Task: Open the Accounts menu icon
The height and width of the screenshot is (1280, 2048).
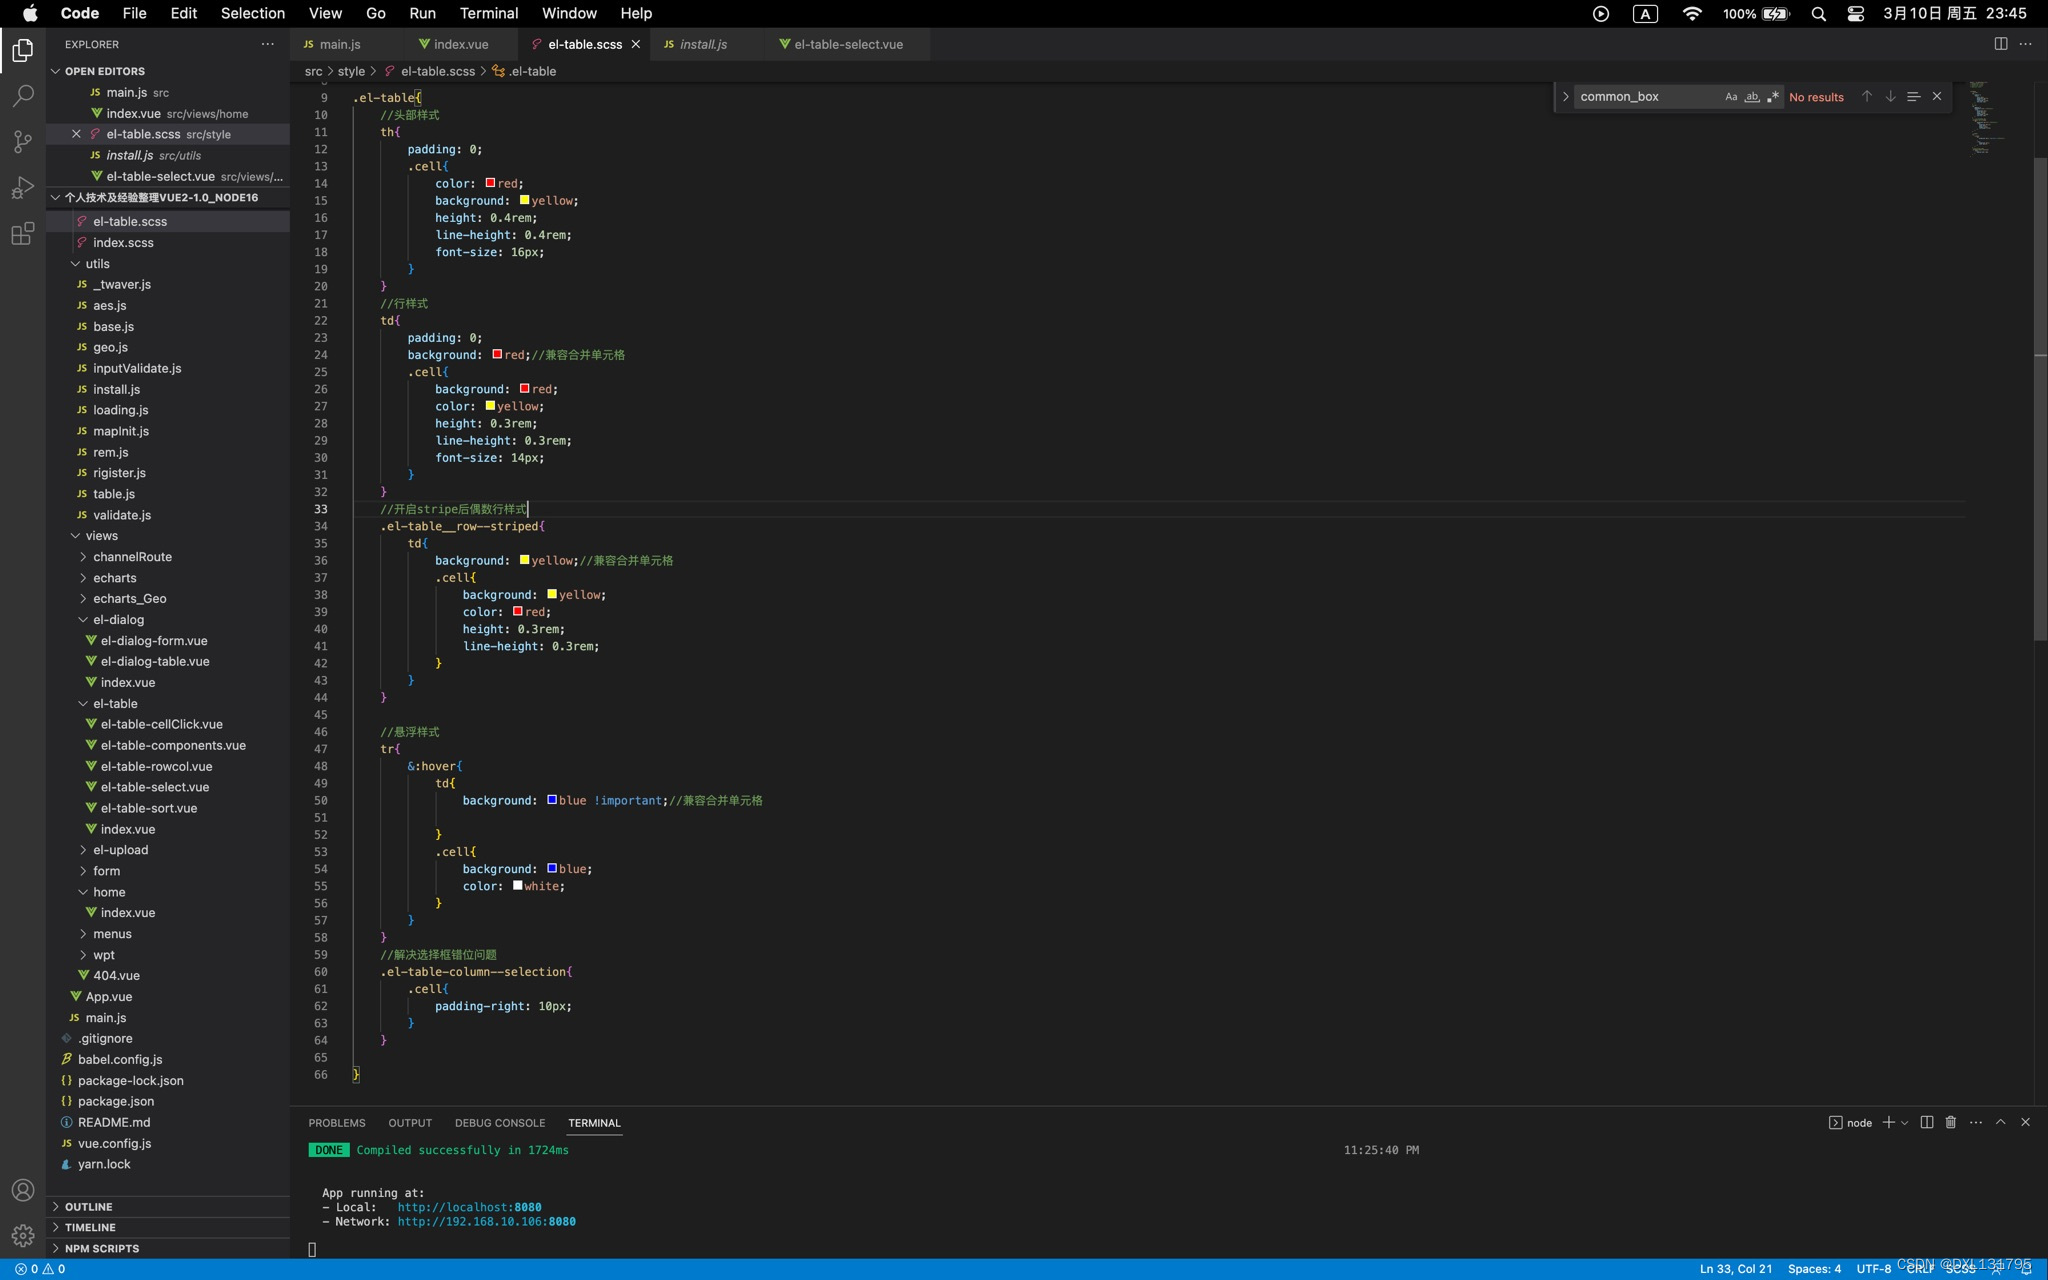Action: pyautogui.click(x=23, y=1190)
